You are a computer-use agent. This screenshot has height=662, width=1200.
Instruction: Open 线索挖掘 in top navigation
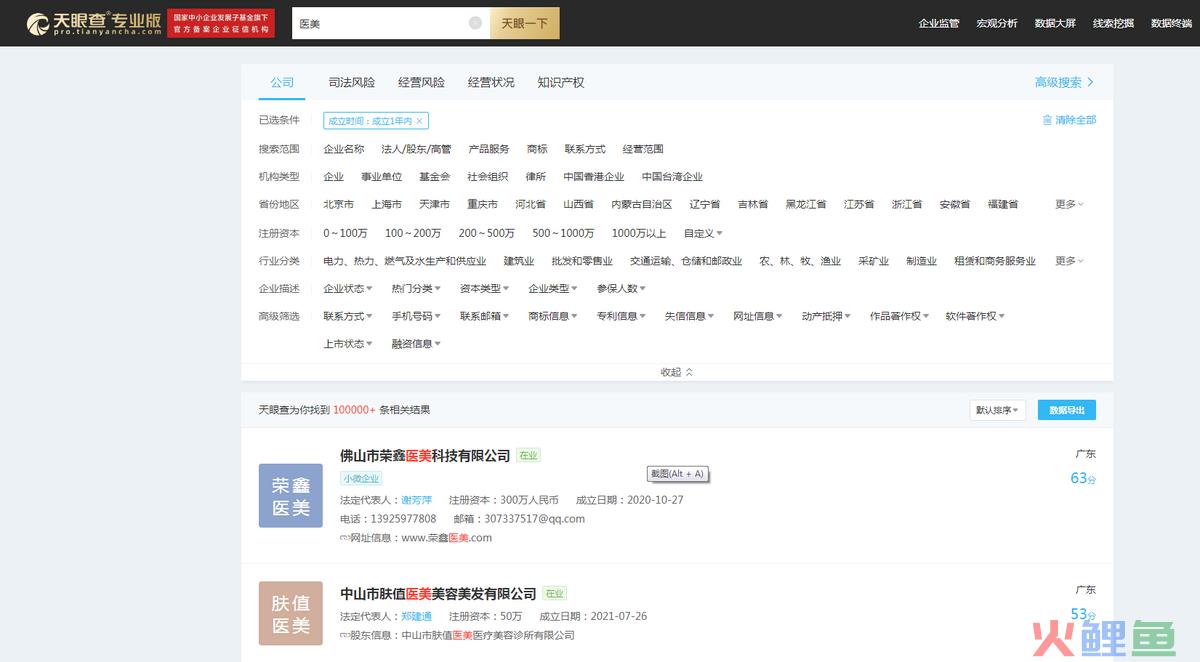tap(1113, 23)
